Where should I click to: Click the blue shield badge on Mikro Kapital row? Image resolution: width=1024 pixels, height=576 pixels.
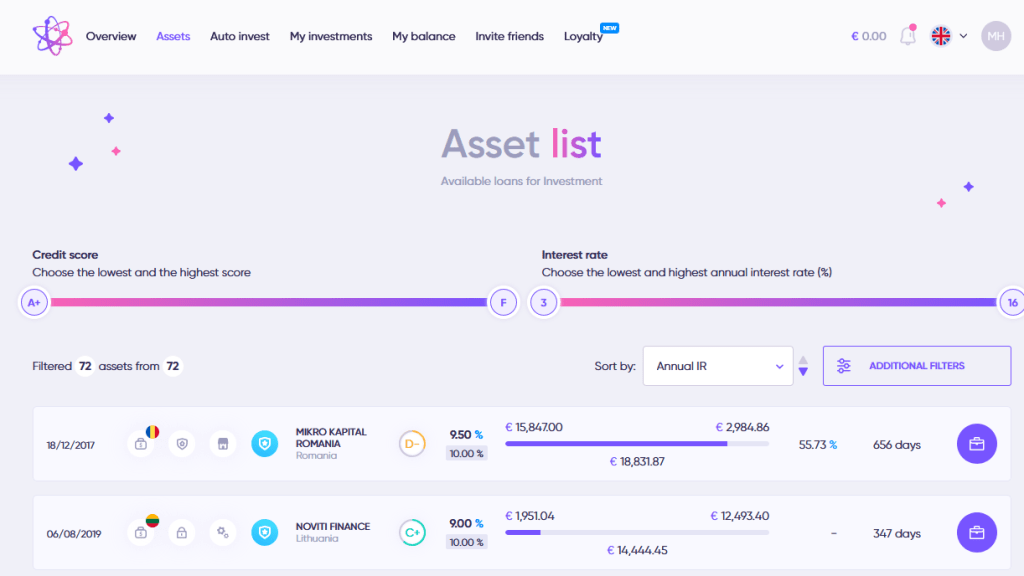(264, 444)
